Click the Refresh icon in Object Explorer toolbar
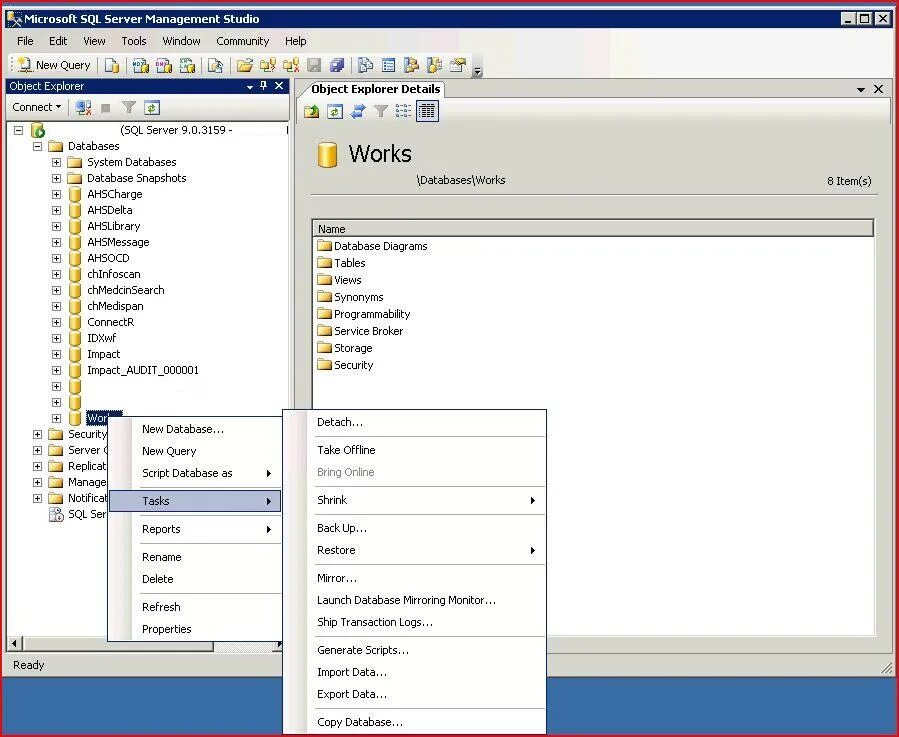The image size is (899, 737). [x=152, y=107]
